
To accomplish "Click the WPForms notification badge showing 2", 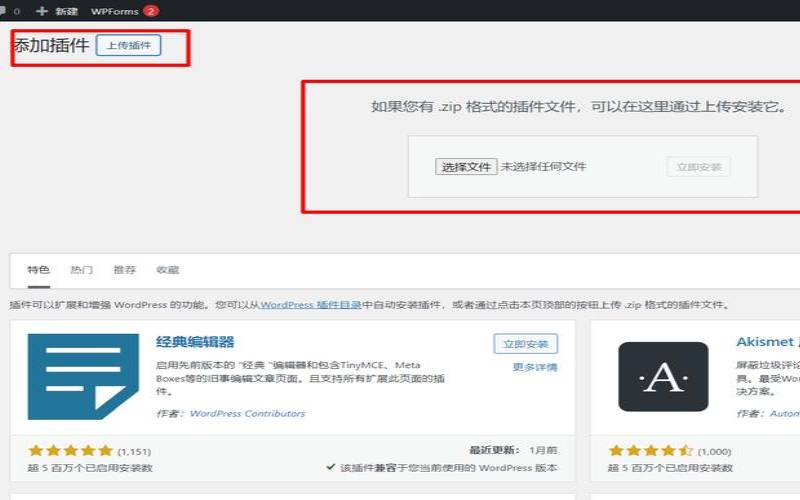I will coord(151,11).
